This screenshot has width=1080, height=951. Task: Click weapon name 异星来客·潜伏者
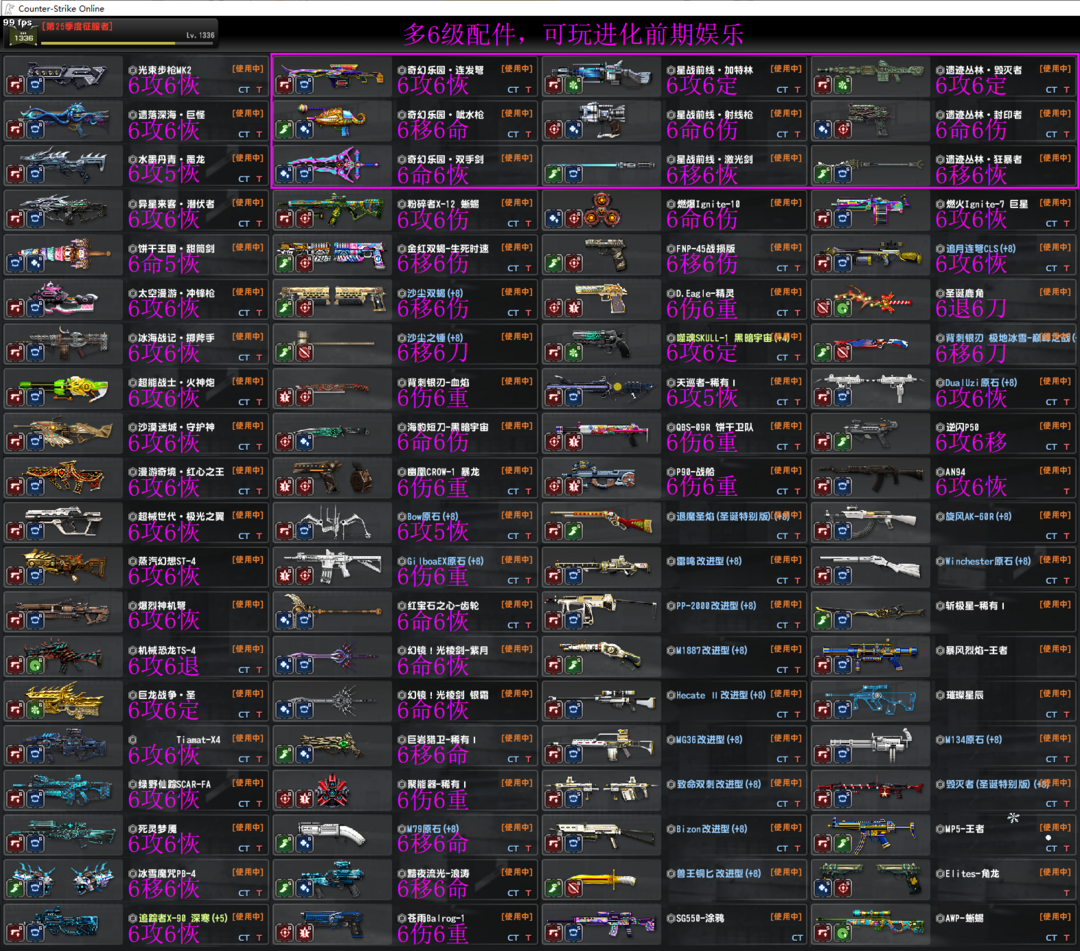176,204
